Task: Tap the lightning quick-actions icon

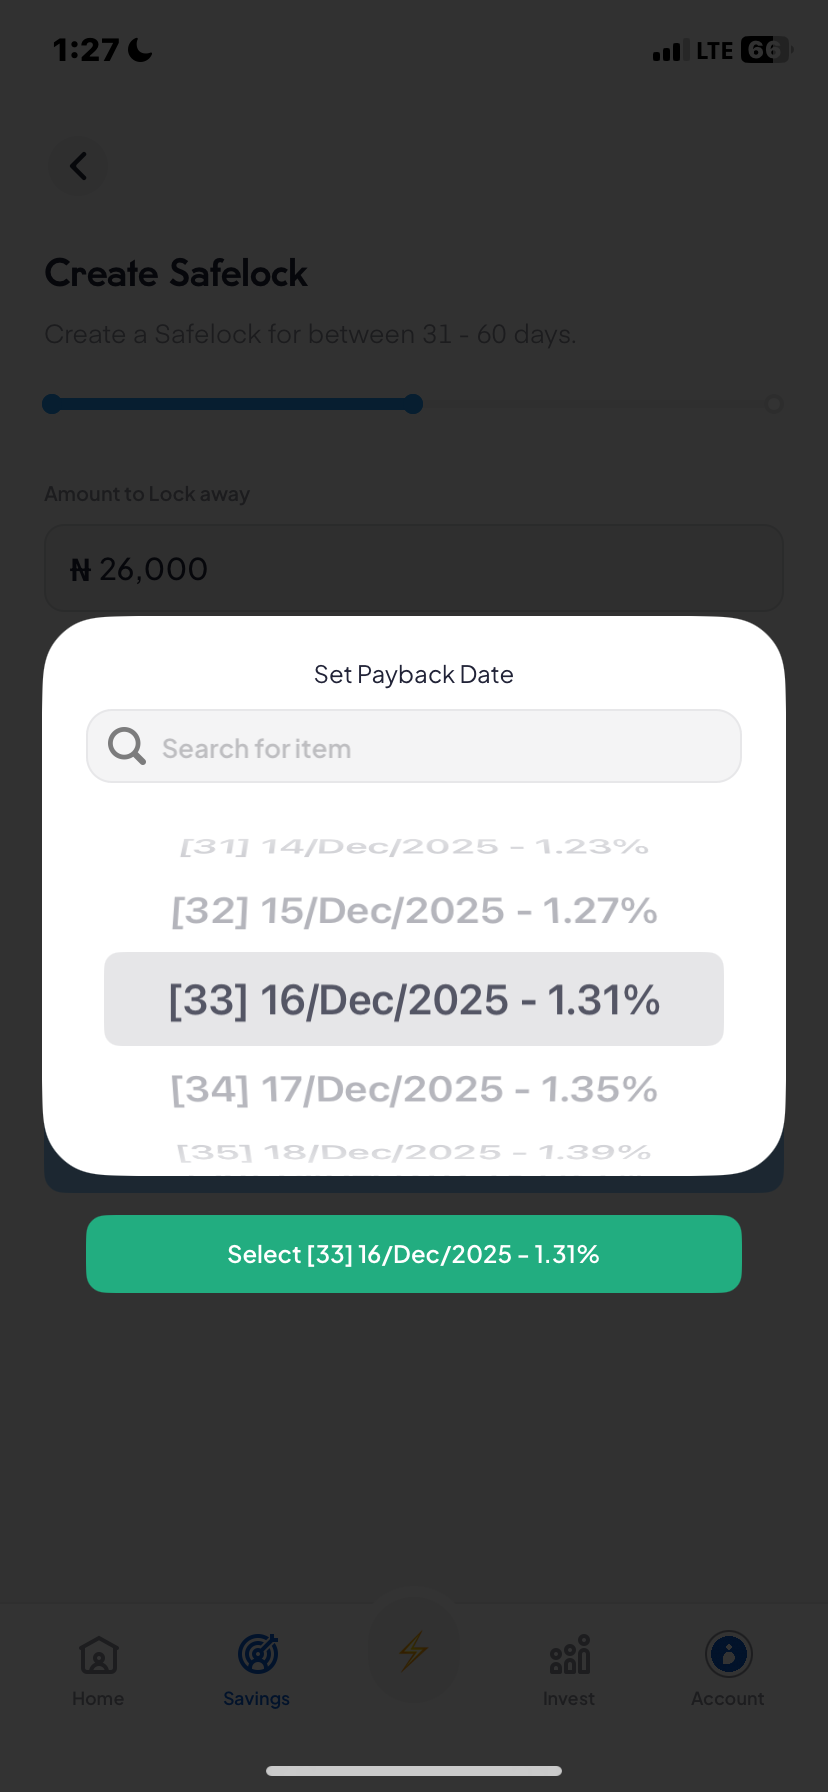Action: click(413, 1647)
